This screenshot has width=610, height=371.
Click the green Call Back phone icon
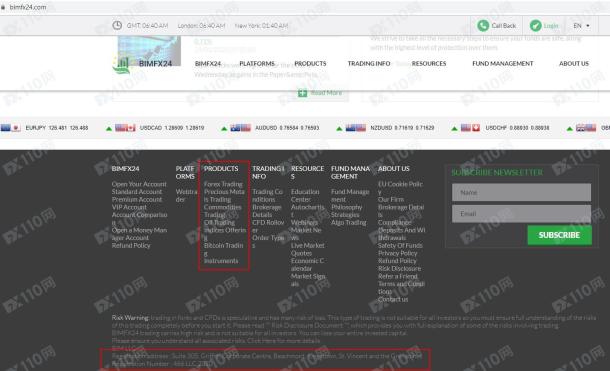(x=483, y=26)
